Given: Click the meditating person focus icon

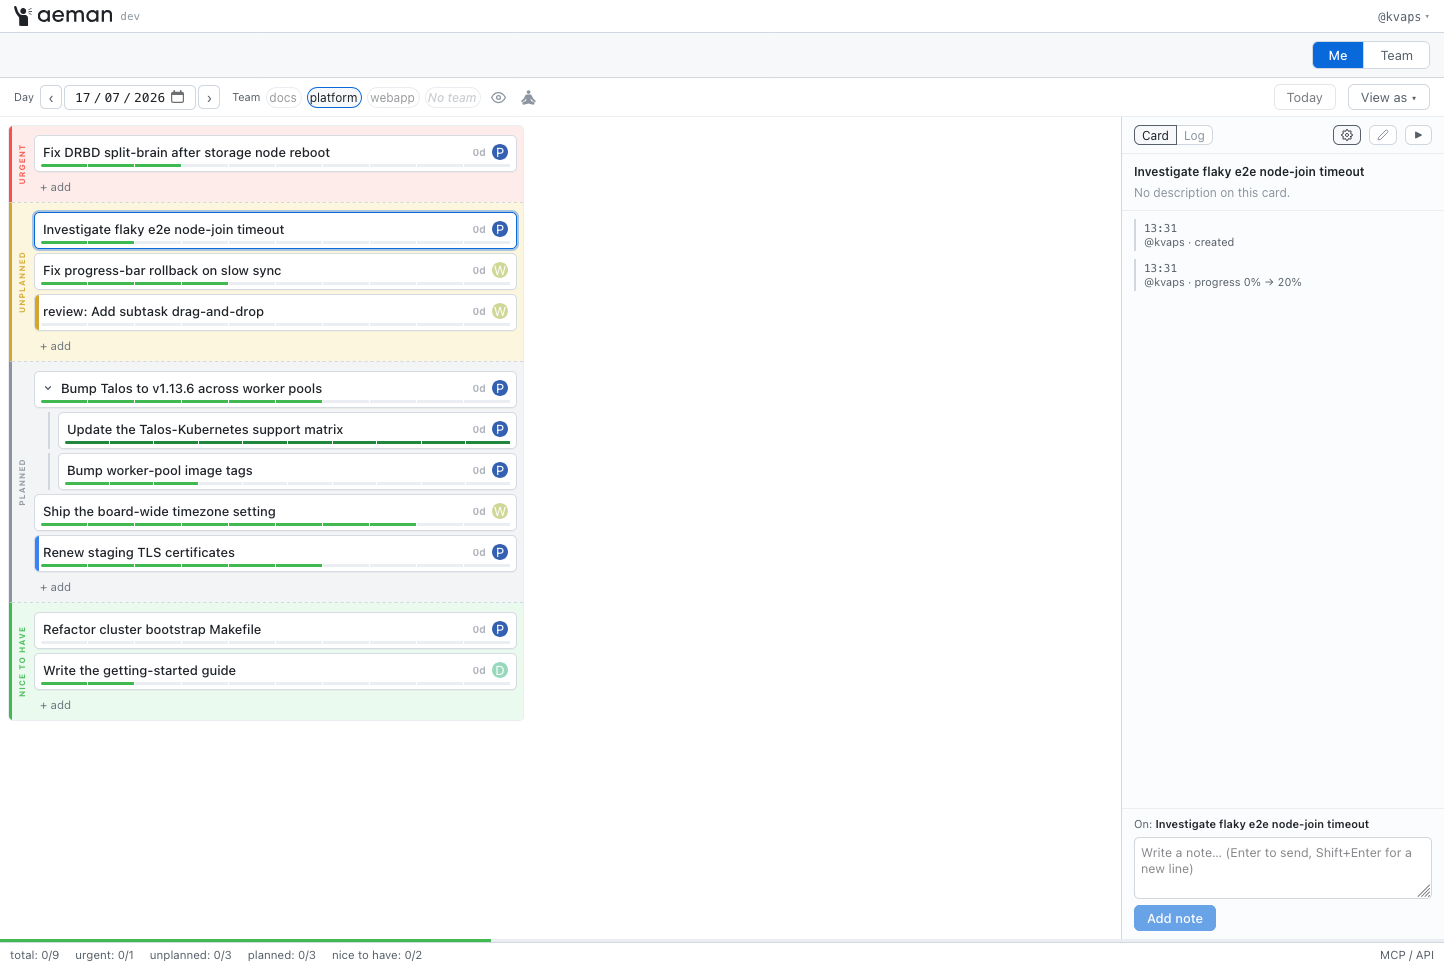Looking at the screenshot, I should 529,97.
